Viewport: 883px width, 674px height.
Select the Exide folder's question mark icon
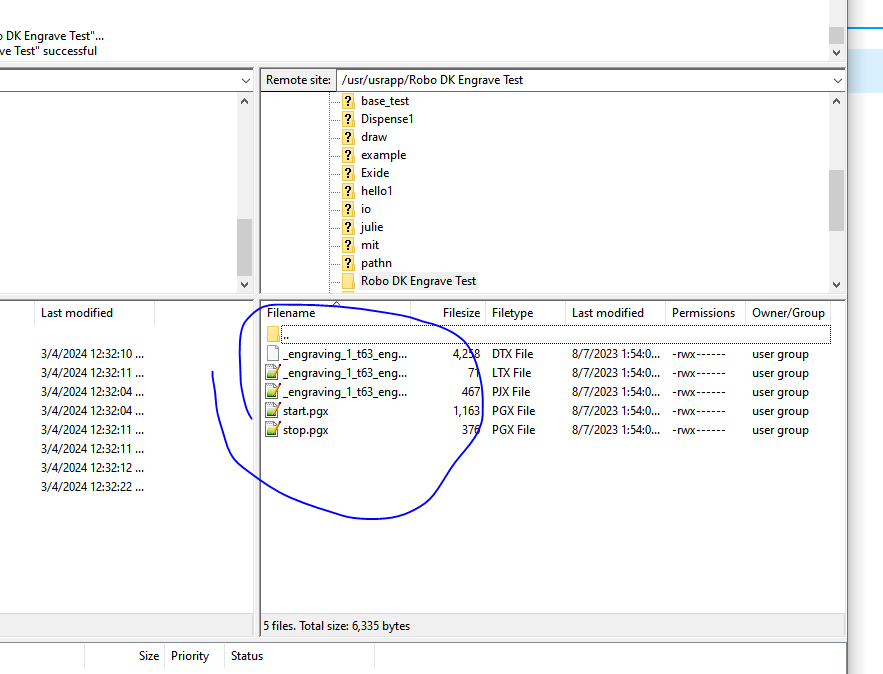pos(348,173)
